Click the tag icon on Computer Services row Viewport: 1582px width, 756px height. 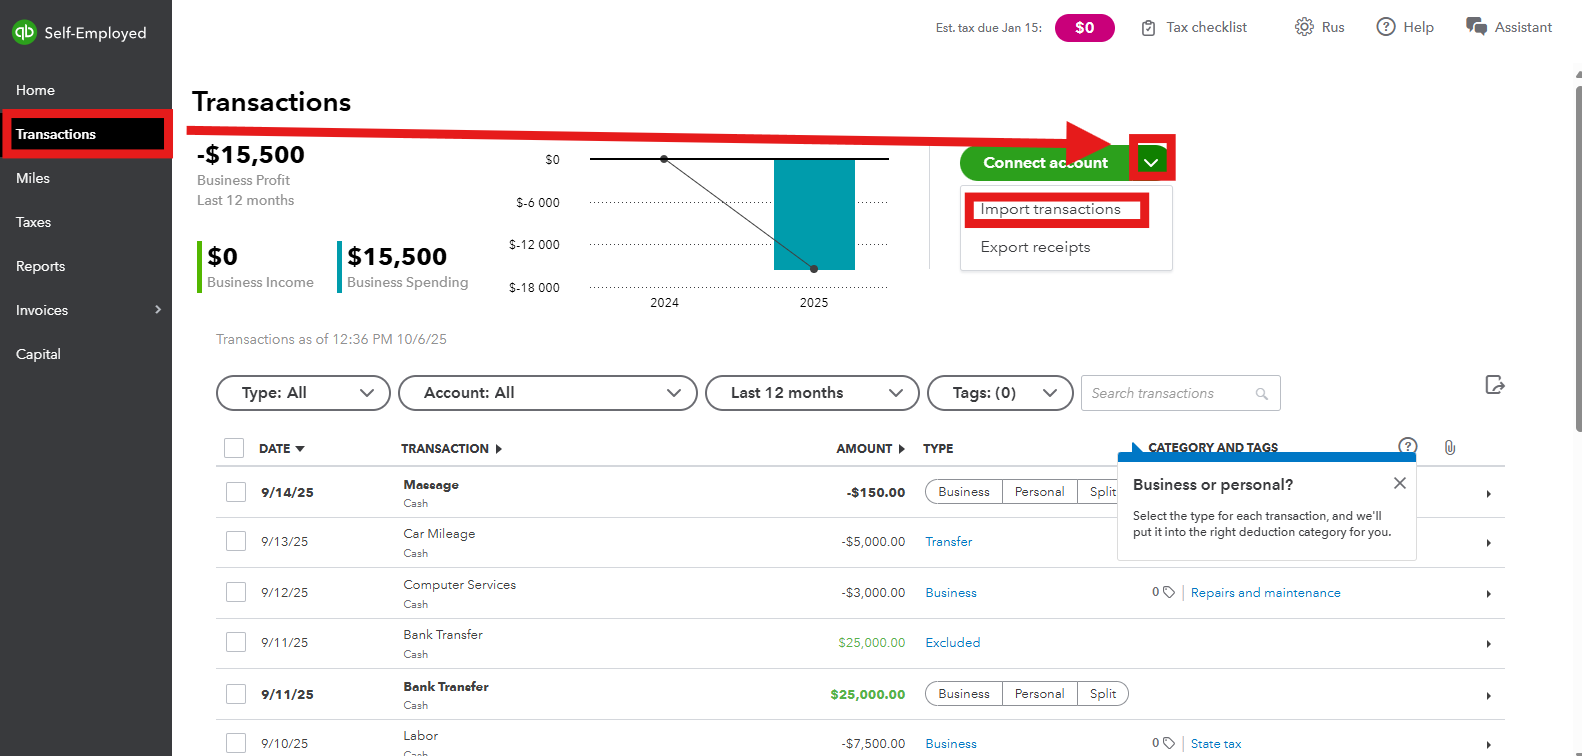click(x=1168, y=592)
